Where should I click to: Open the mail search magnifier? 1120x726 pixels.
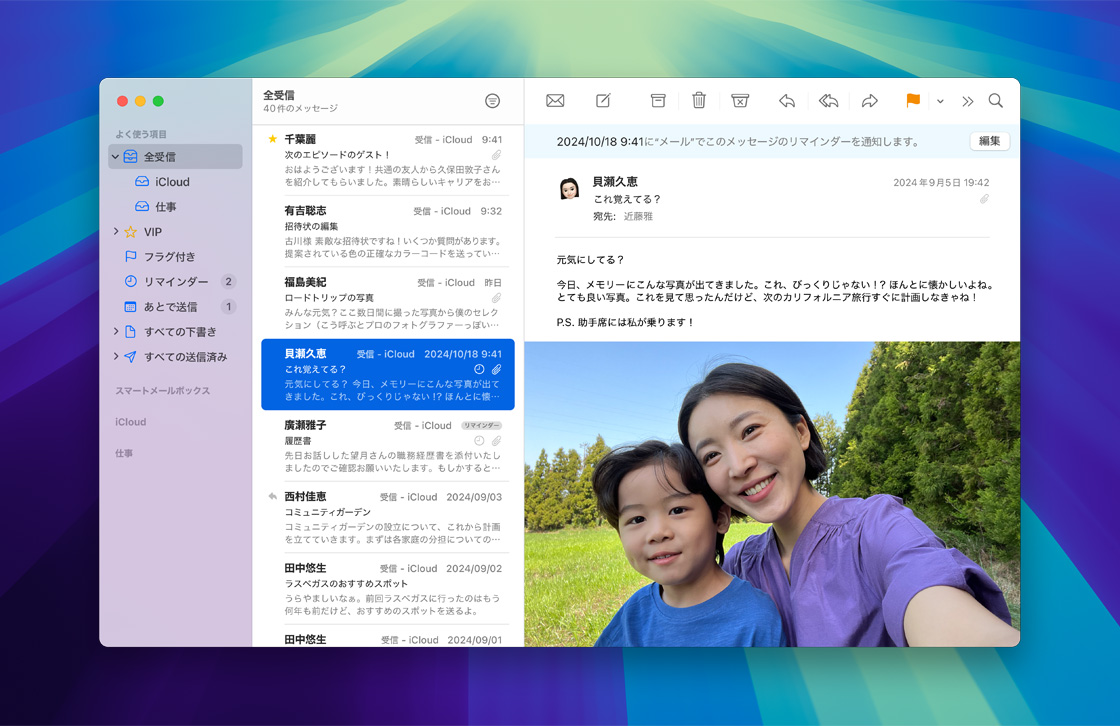click(x=995, y=101)
